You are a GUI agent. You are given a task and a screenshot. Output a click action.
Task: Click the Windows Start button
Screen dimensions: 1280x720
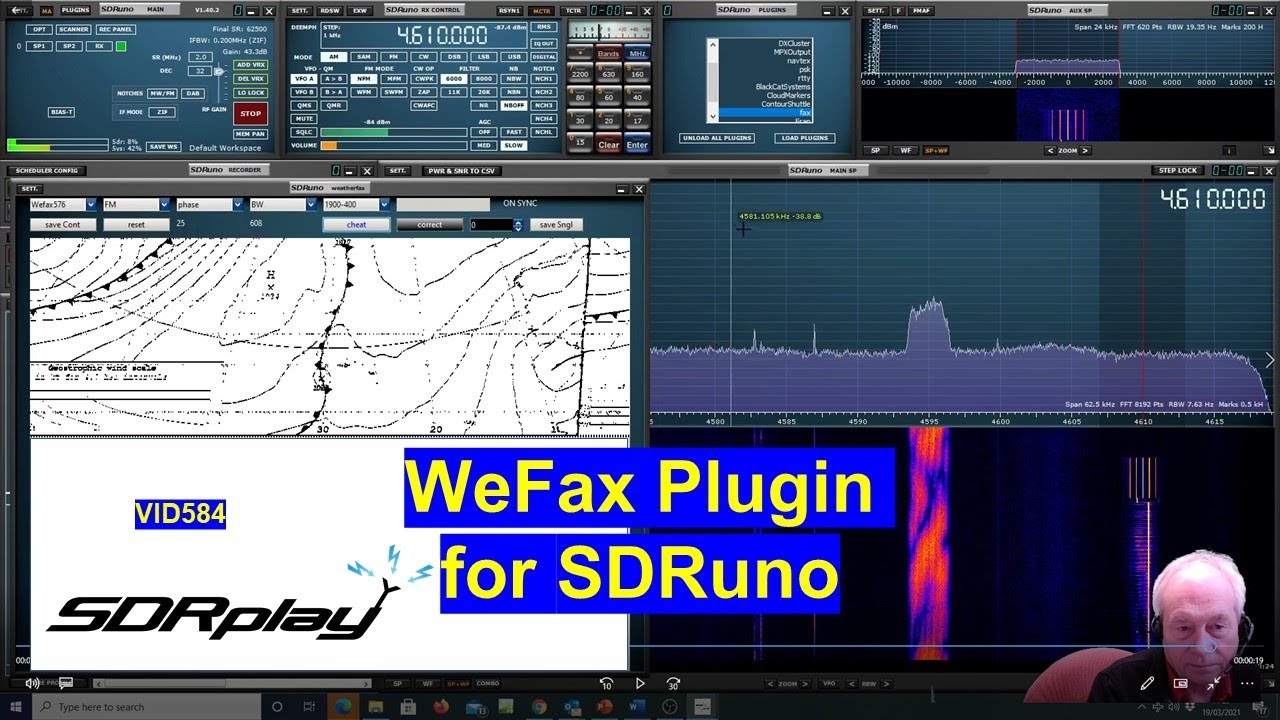pos(16,707)
